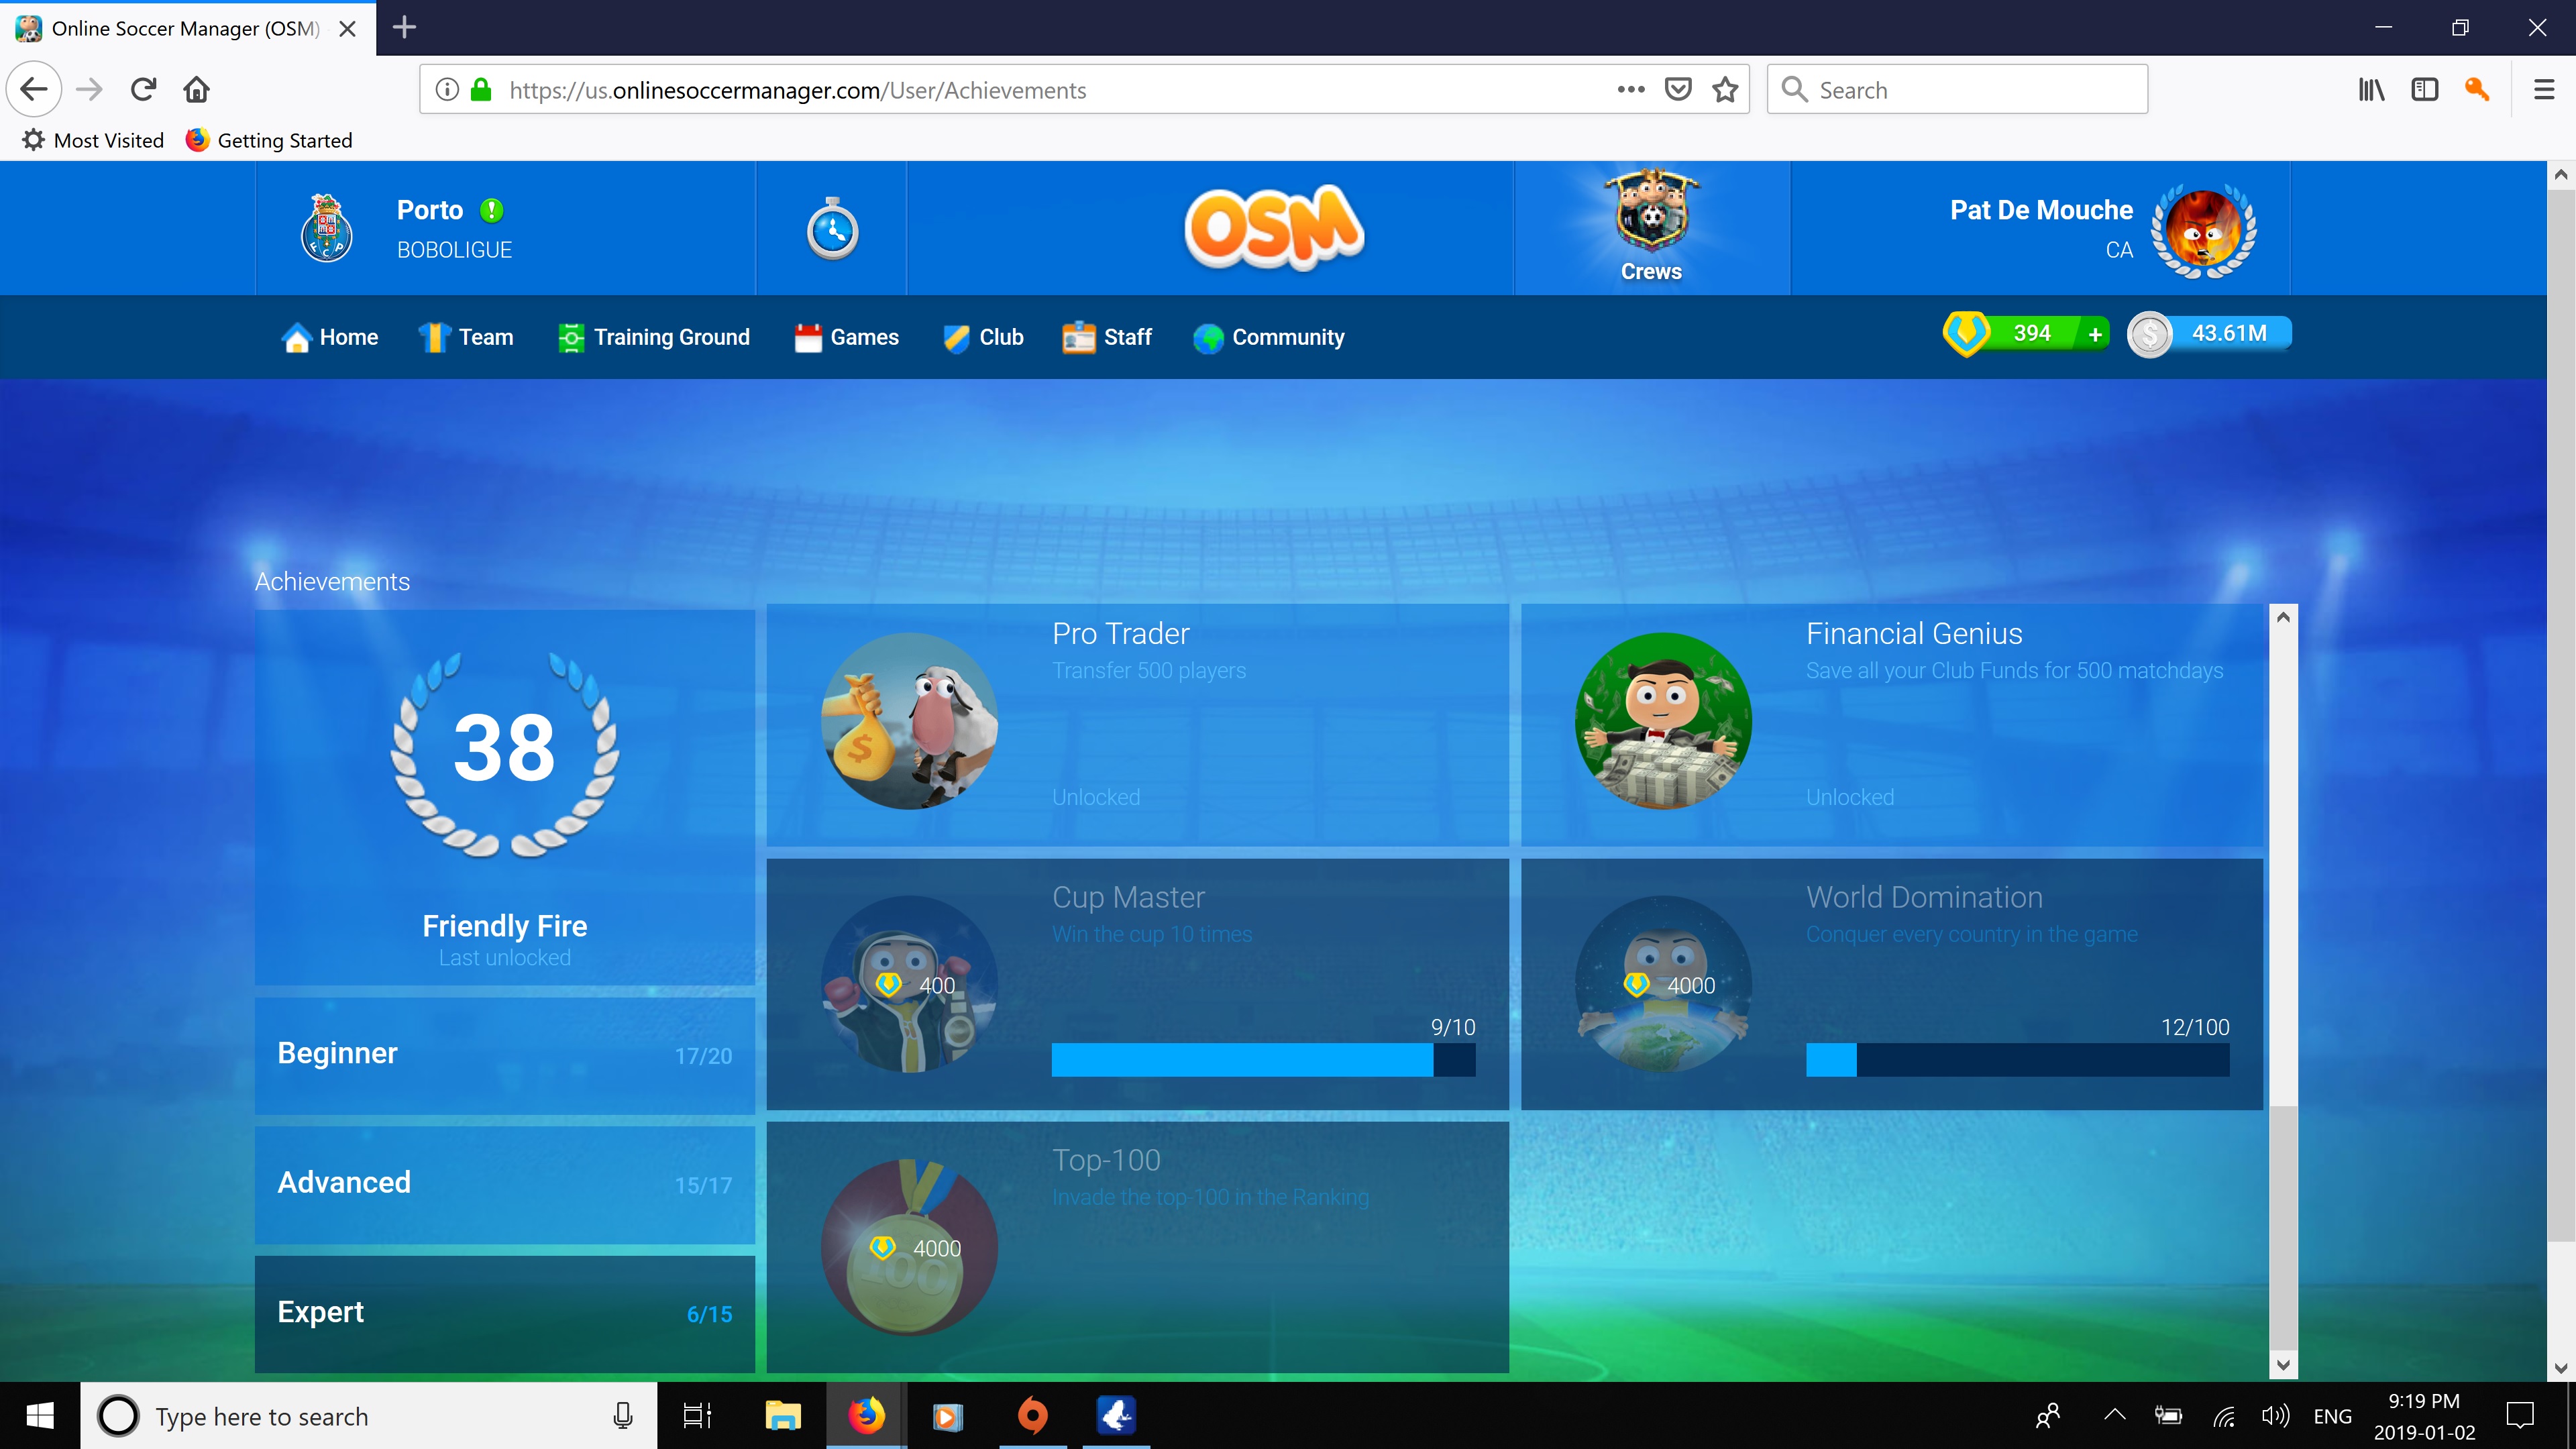Image resolution: width=2576 pixels, height=1449 pixels.
Task: Click the page scrollbar down arrow
Action: pyautogui.click(x=2560, y=1368)
